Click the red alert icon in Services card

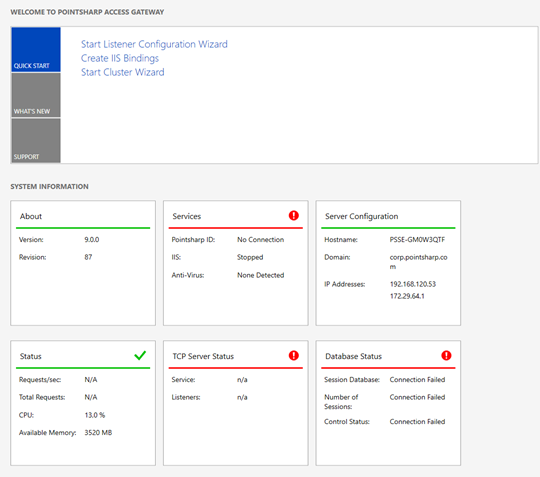[x=293, y=216]
